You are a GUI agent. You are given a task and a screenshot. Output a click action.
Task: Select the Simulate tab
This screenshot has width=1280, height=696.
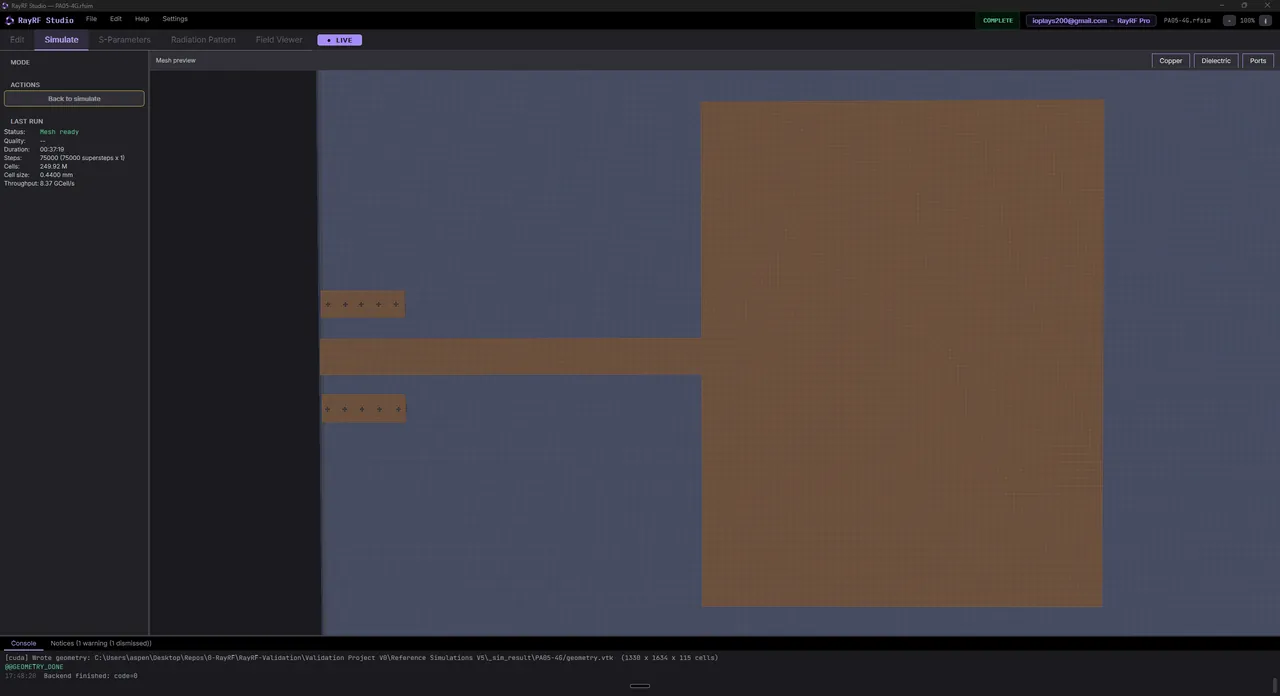[61, 40]
